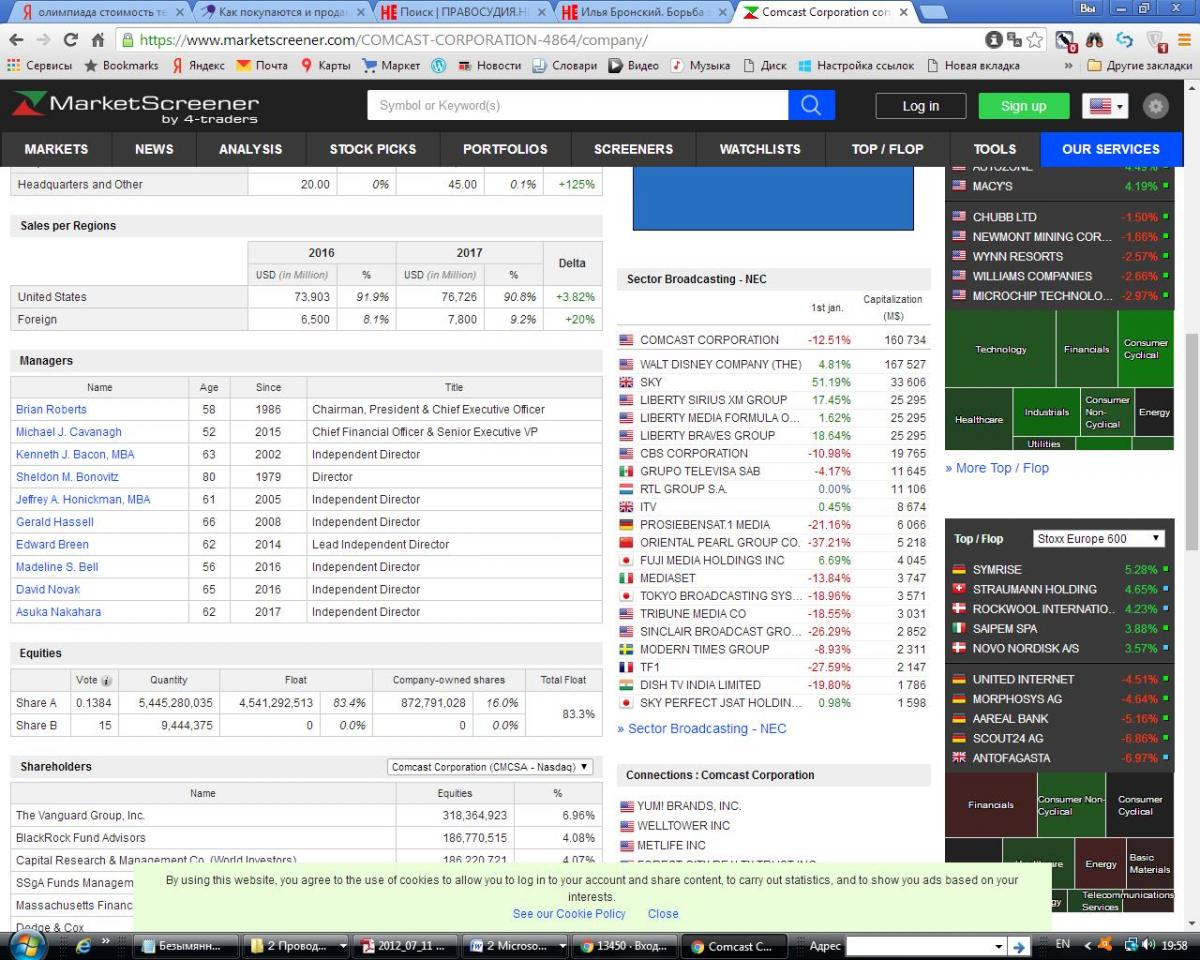Open the See our Cookie Policy link

tap(569, 914)
